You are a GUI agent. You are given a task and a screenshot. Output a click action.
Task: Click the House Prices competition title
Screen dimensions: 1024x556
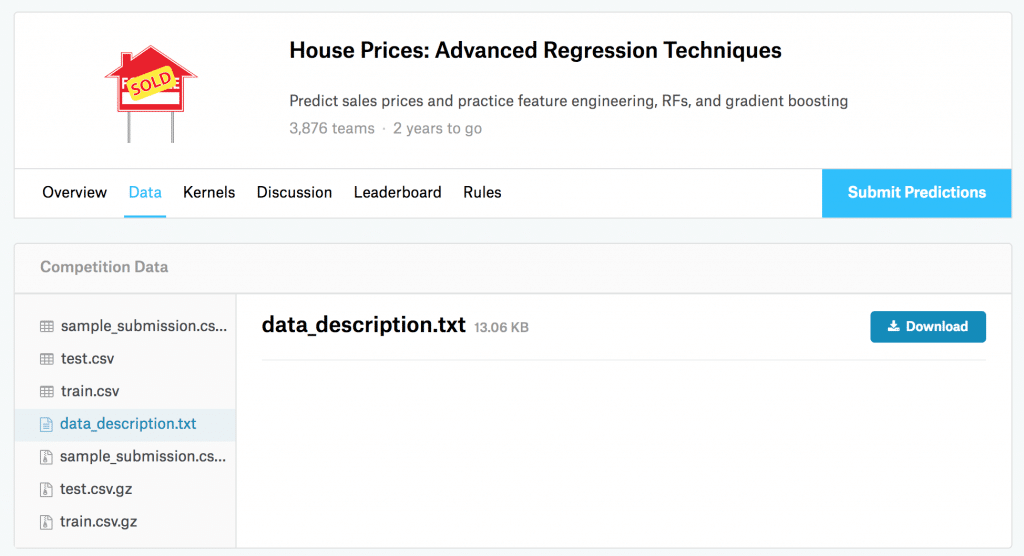click(536, 50)
